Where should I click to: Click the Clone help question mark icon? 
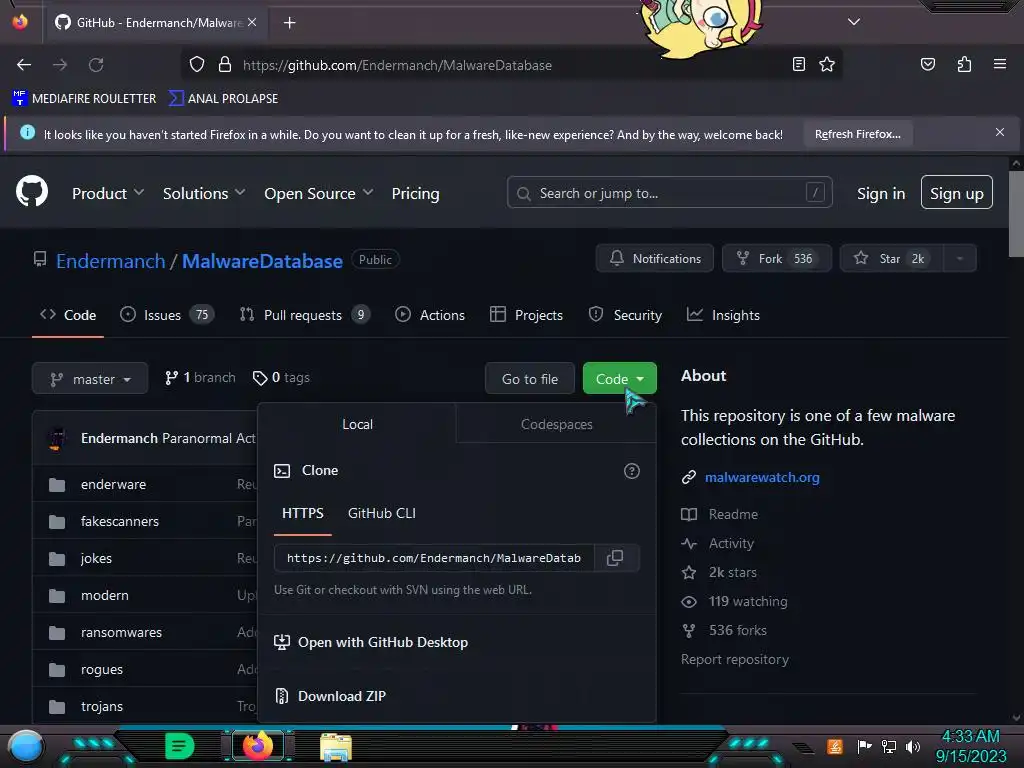click(631, 471)
